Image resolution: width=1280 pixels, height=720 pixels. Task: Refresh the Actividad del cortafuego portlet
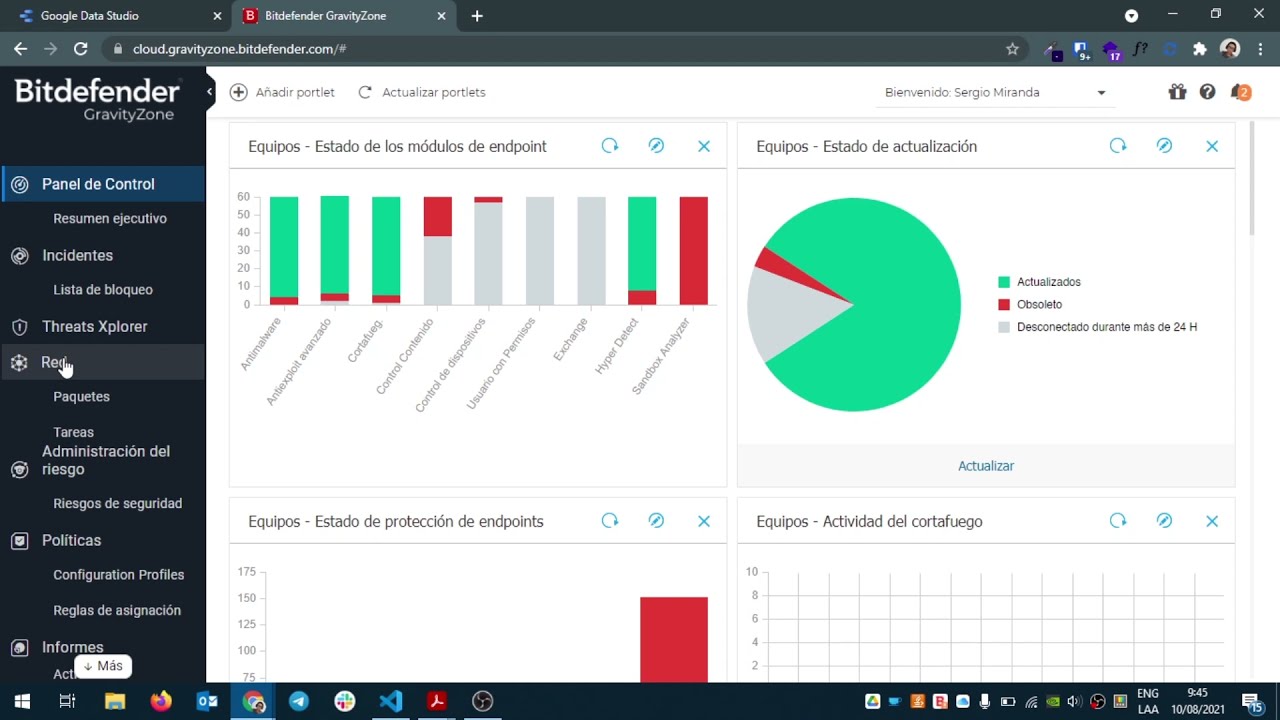1118,521
